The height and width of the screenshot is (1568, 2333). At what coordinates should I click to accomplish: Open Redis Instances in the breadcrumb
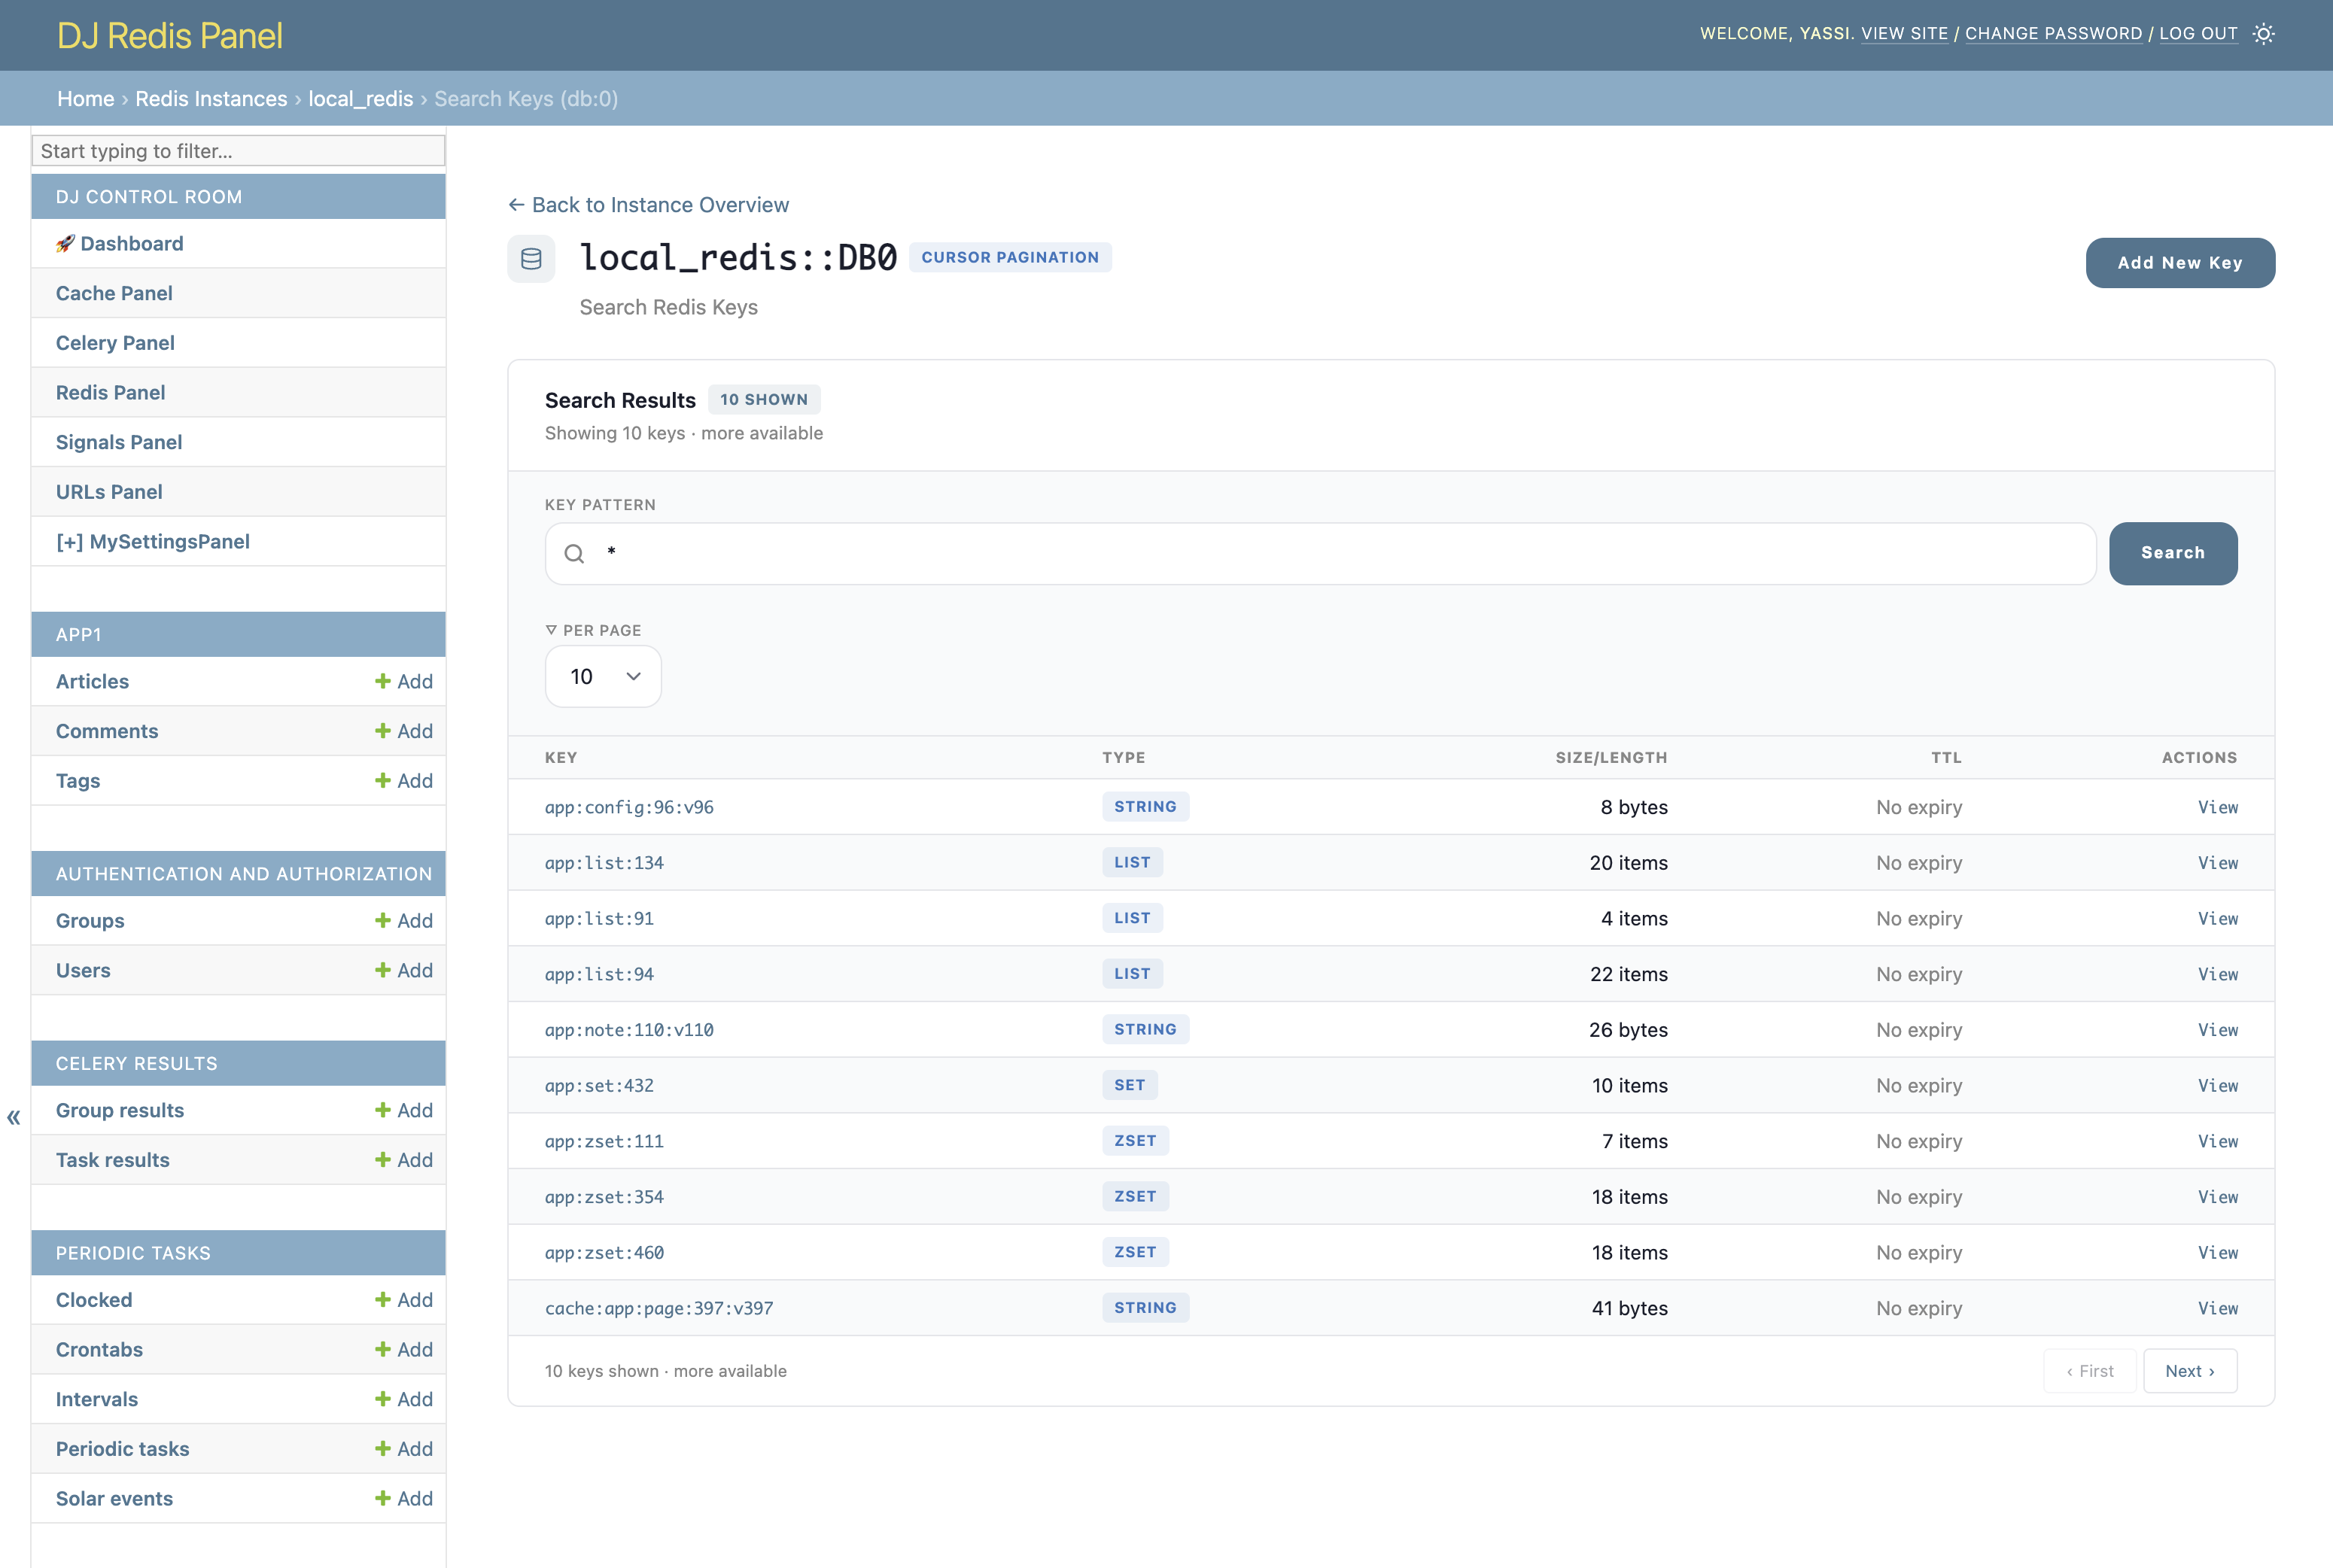click(x=211, y=99)
